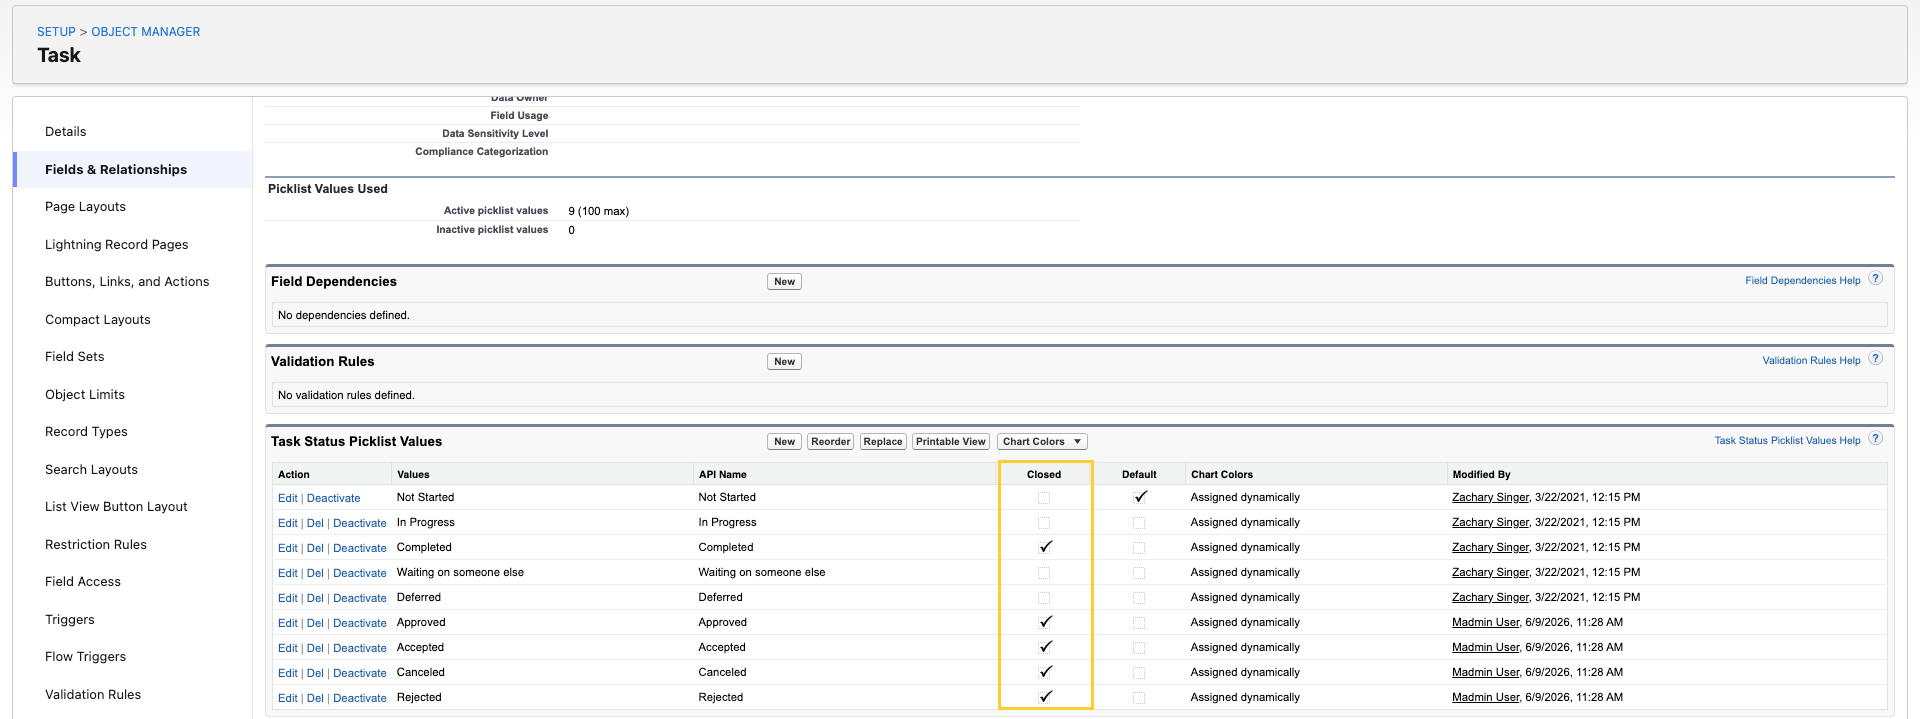The image size is (1920, 719).
Task: Toggle Closed checkbox for Not Started
Action: pos(1044,498)
